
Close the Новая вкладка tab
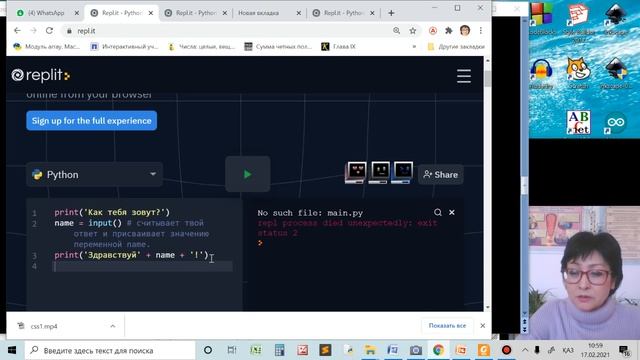click(x=298, y=13)
